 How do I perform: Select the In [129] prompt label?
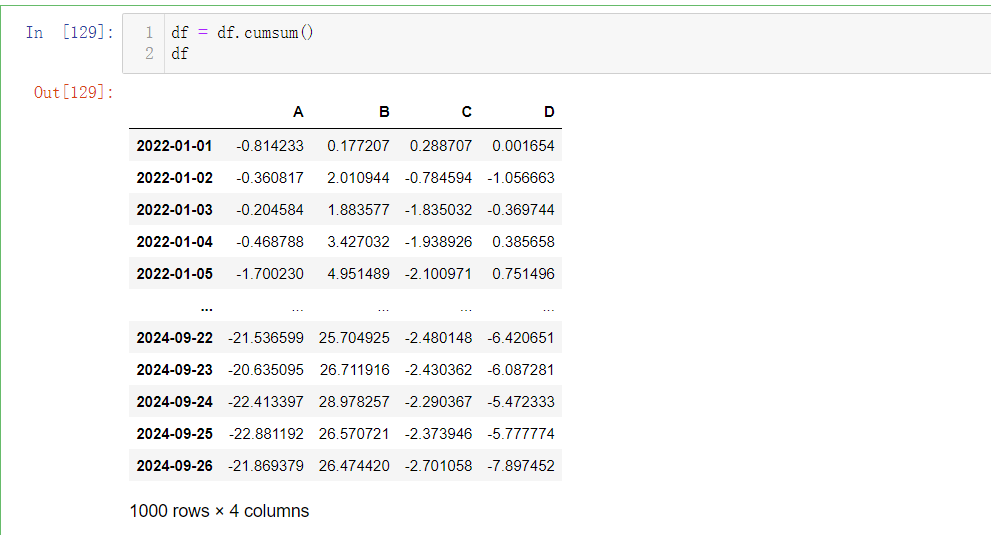point(70,32)
